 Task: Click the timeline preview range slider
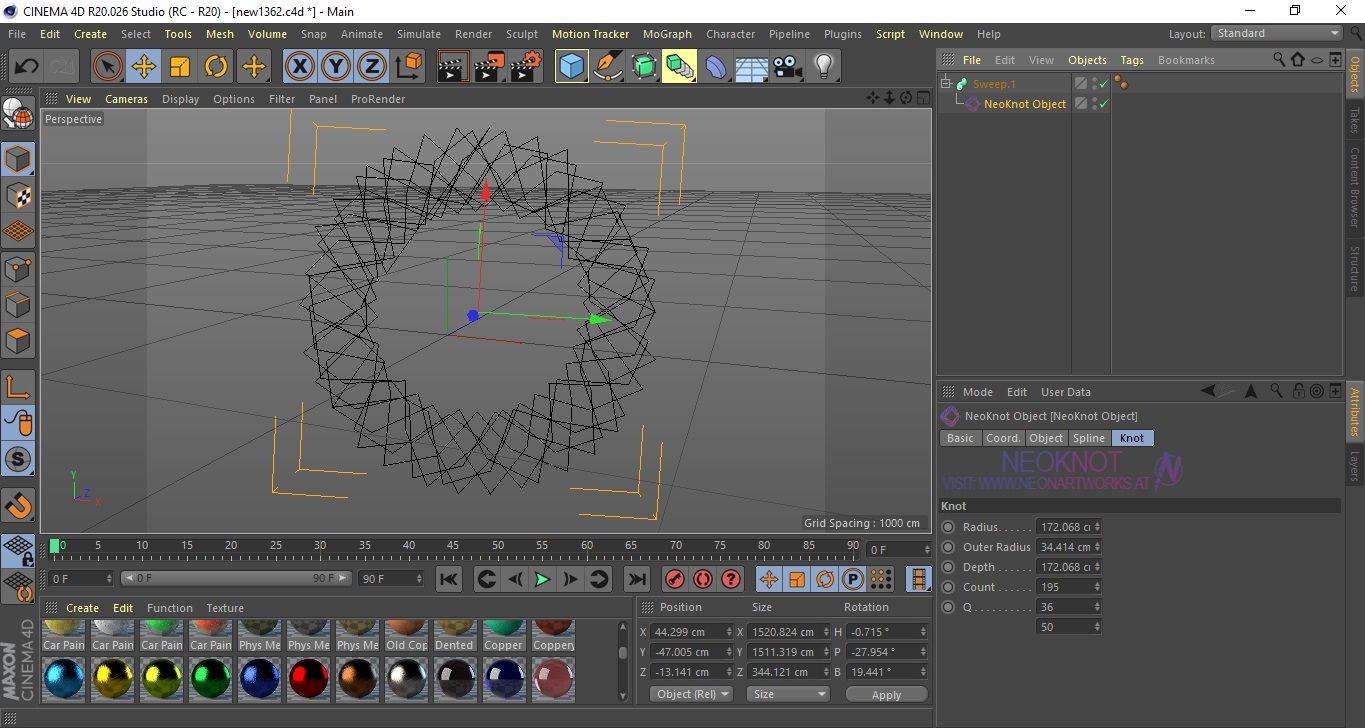click(x=236, y=578)
